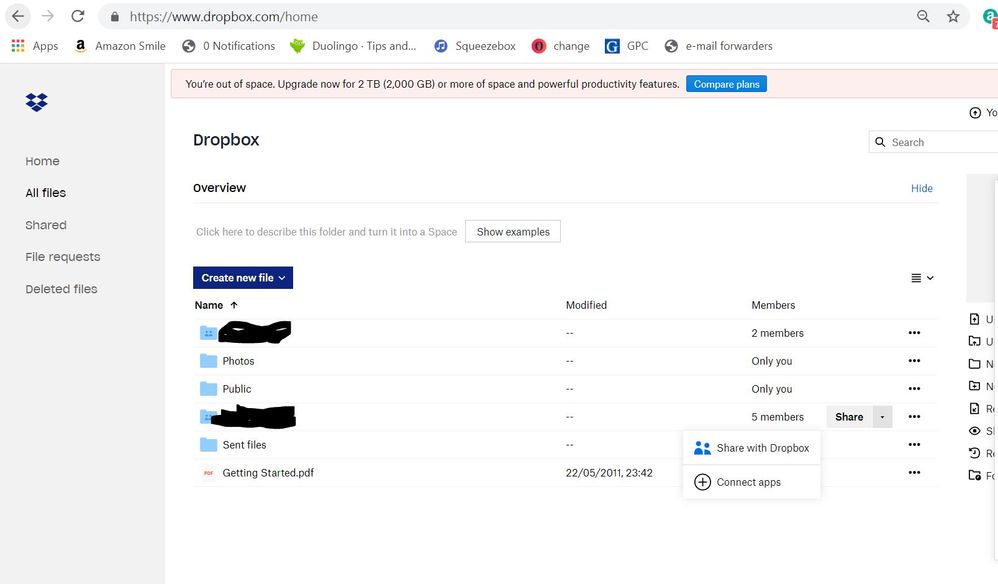Open Deleted files in the sidebar
998x584 pixels.
[62, 289]
